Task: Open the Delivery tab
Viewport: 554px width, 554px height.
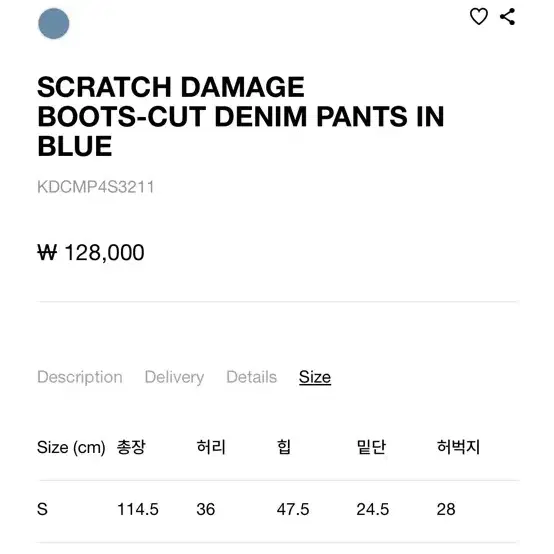Action: (174, 377)
